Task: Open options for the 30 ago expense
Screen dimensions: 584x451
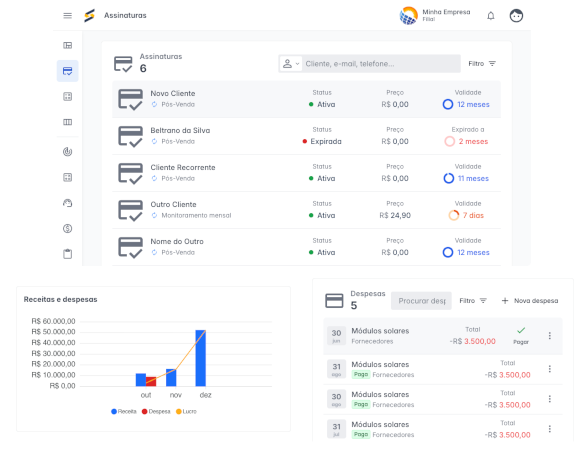Action: [x=550, y=399]
